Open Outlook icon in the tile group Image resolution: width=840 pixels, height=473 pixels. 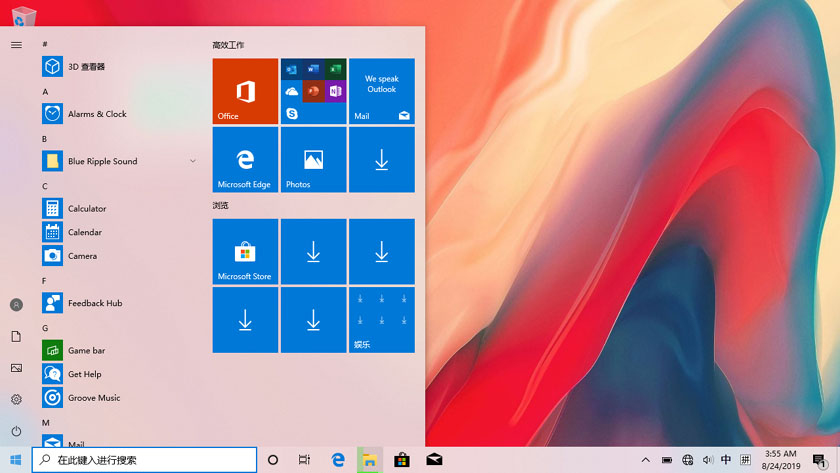291,69
